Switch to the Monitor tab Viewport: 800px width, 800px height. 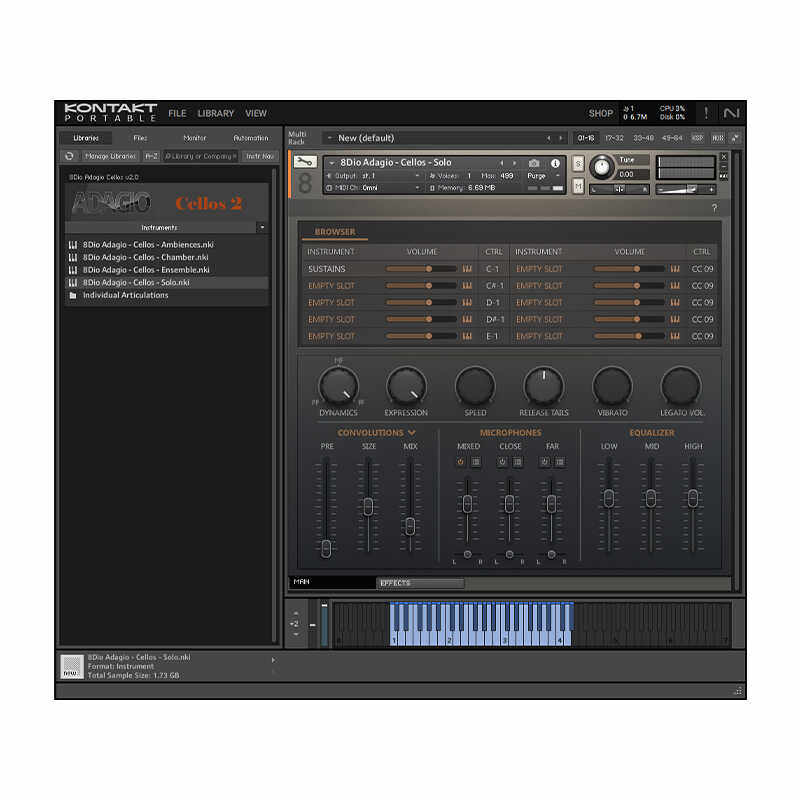click(x=194, y=138)
